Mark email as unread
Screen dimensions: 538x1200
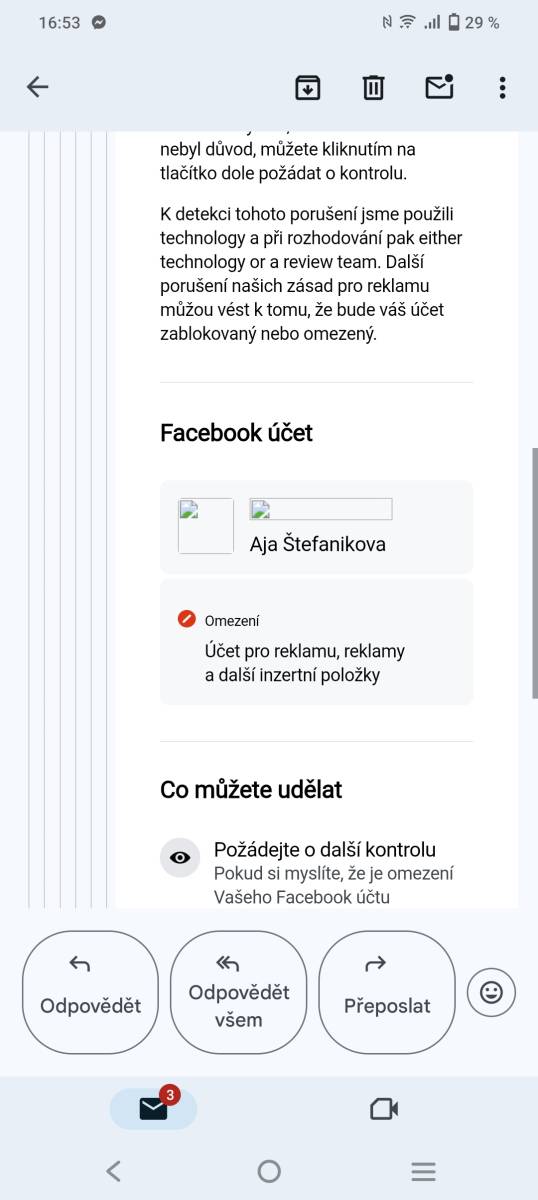[439, 87]
